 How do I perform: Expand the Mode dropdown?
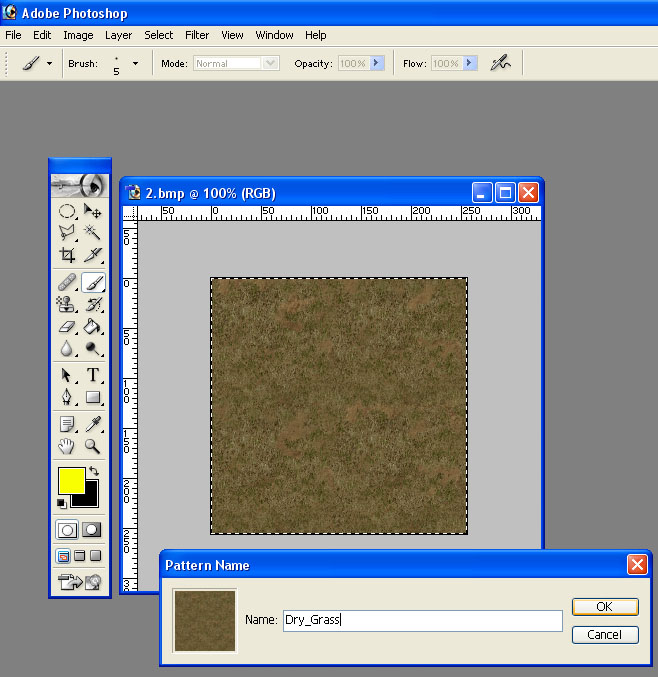(x=271, y=63)
